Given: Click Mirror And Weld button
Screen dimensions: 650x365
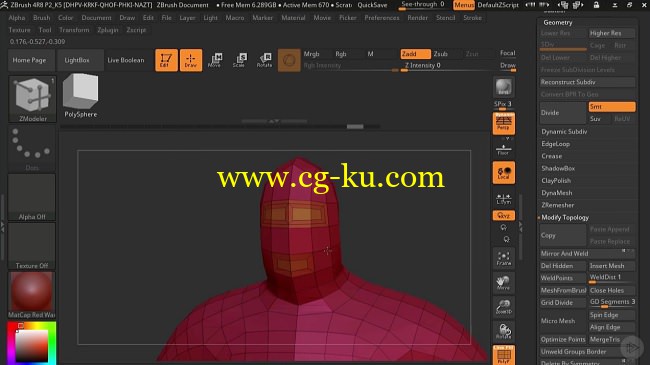Looking at the screenshot, I should click(587, 253).
